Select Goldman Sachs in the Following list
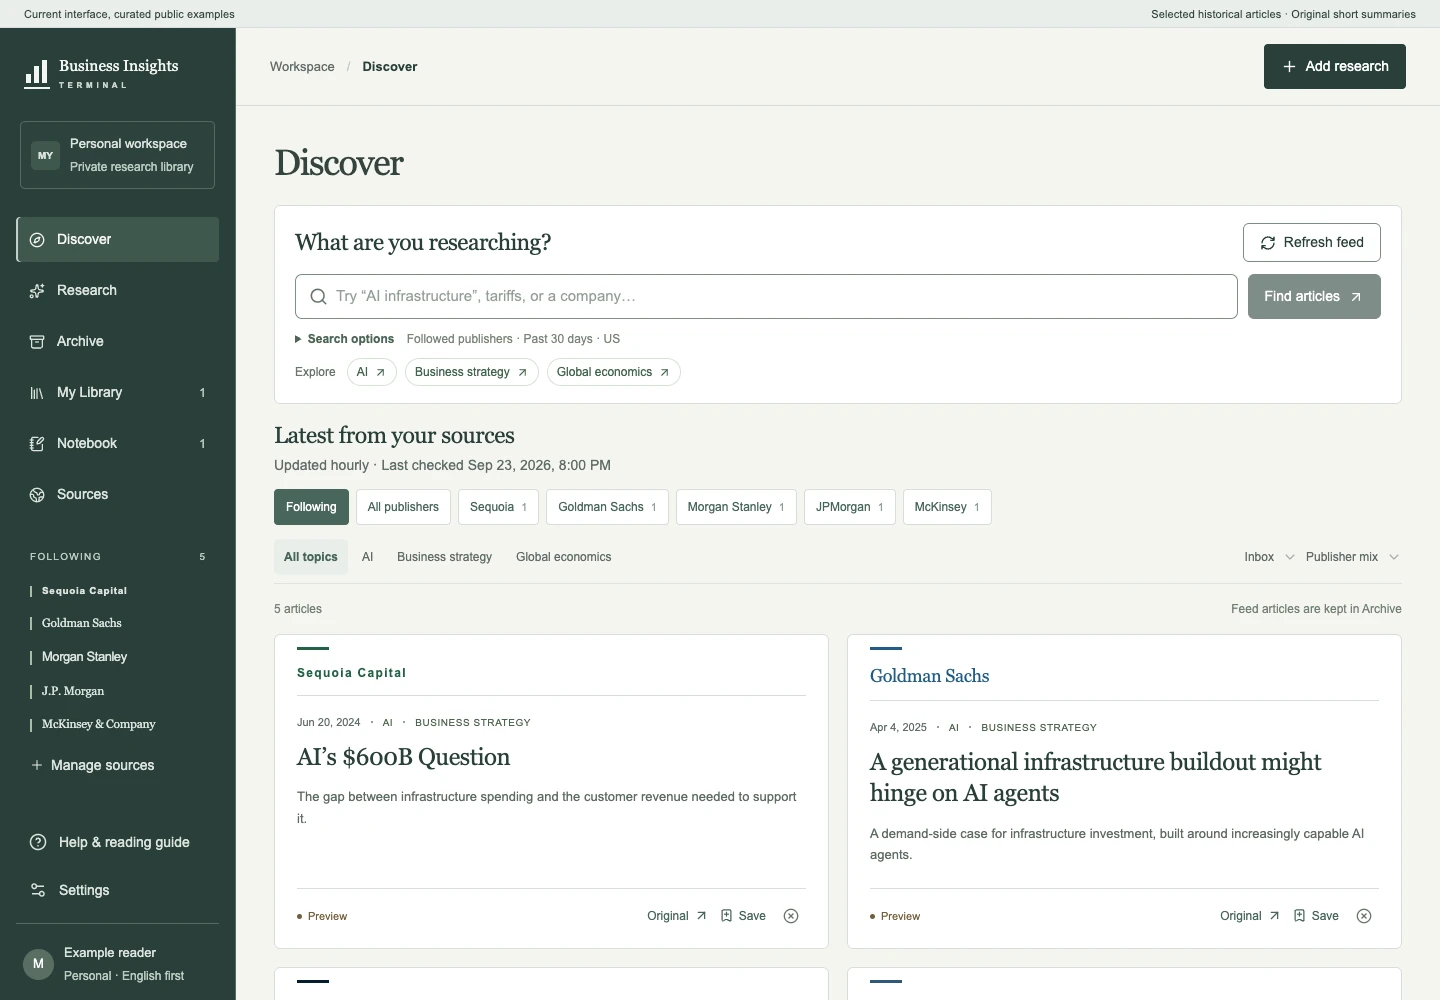This screenshot has height=1000, width=1440. pyautogui.click(x=81, y=623)
